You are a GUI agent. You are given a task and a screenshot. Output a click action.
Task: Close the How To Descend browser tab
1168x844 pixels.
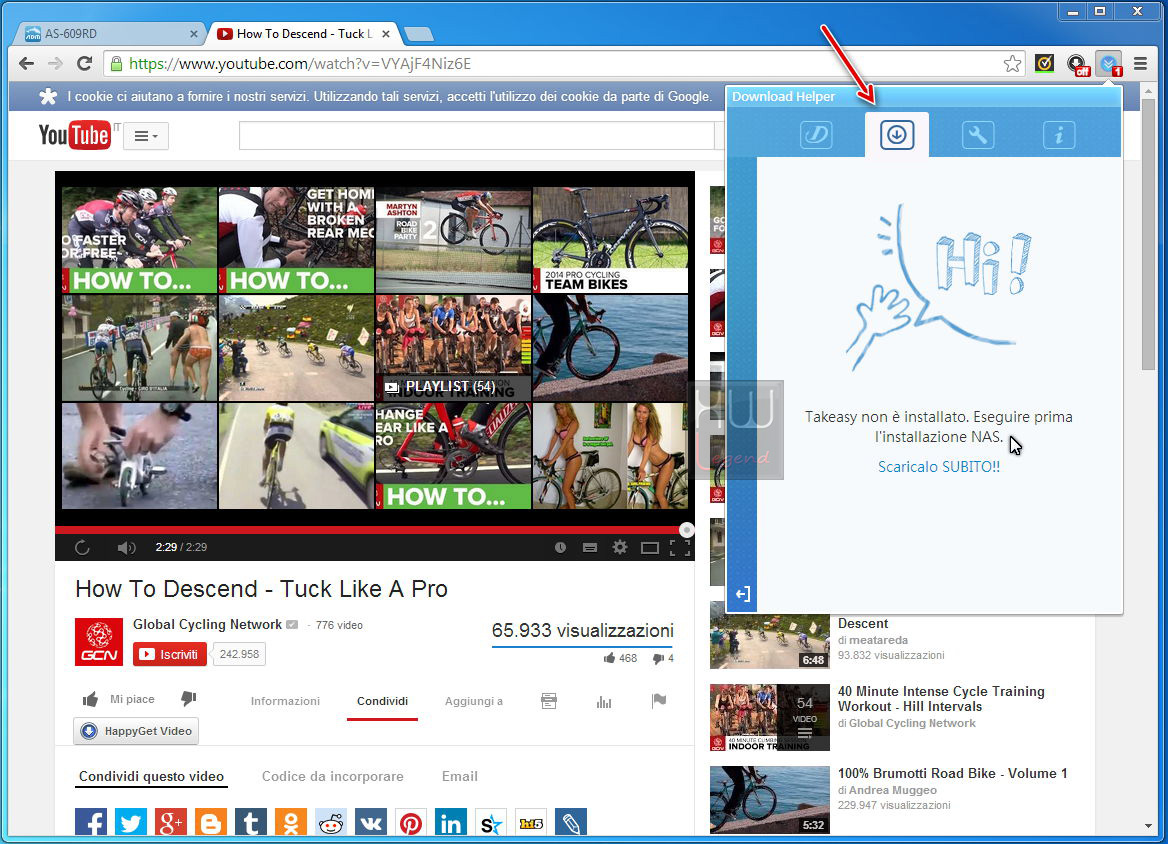386,34
